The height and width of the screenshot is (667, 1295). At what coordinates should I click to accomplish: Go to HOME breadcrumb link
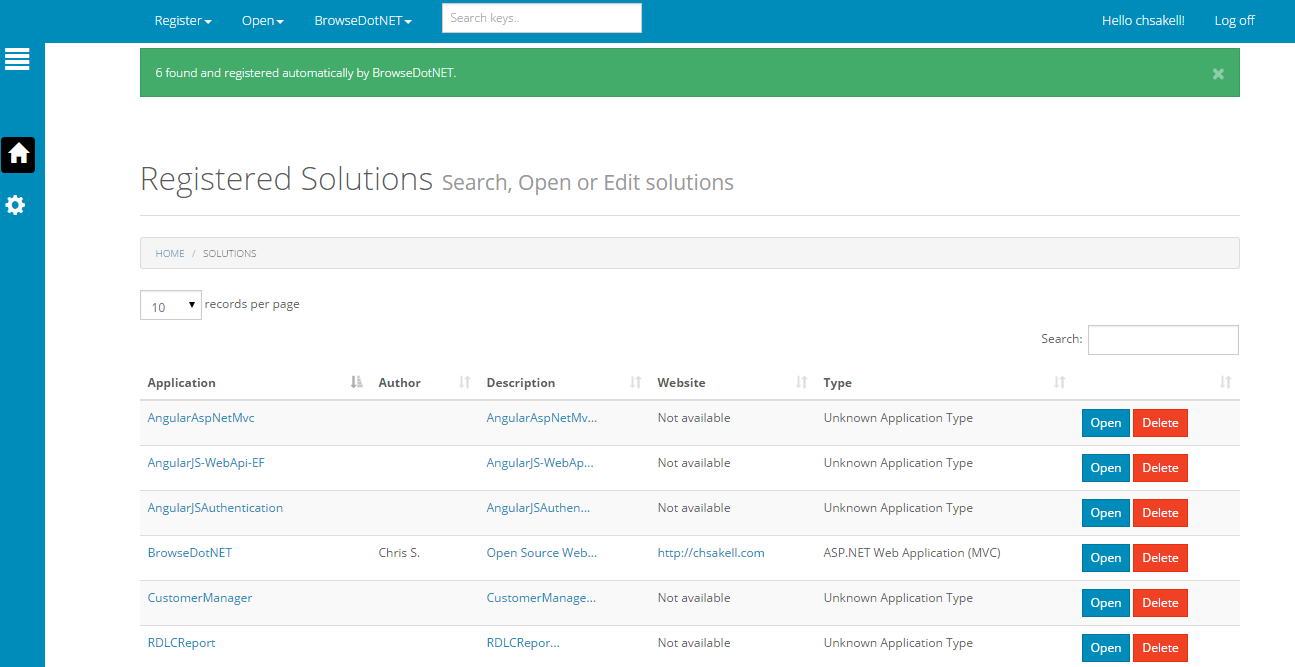click(170, 254)
